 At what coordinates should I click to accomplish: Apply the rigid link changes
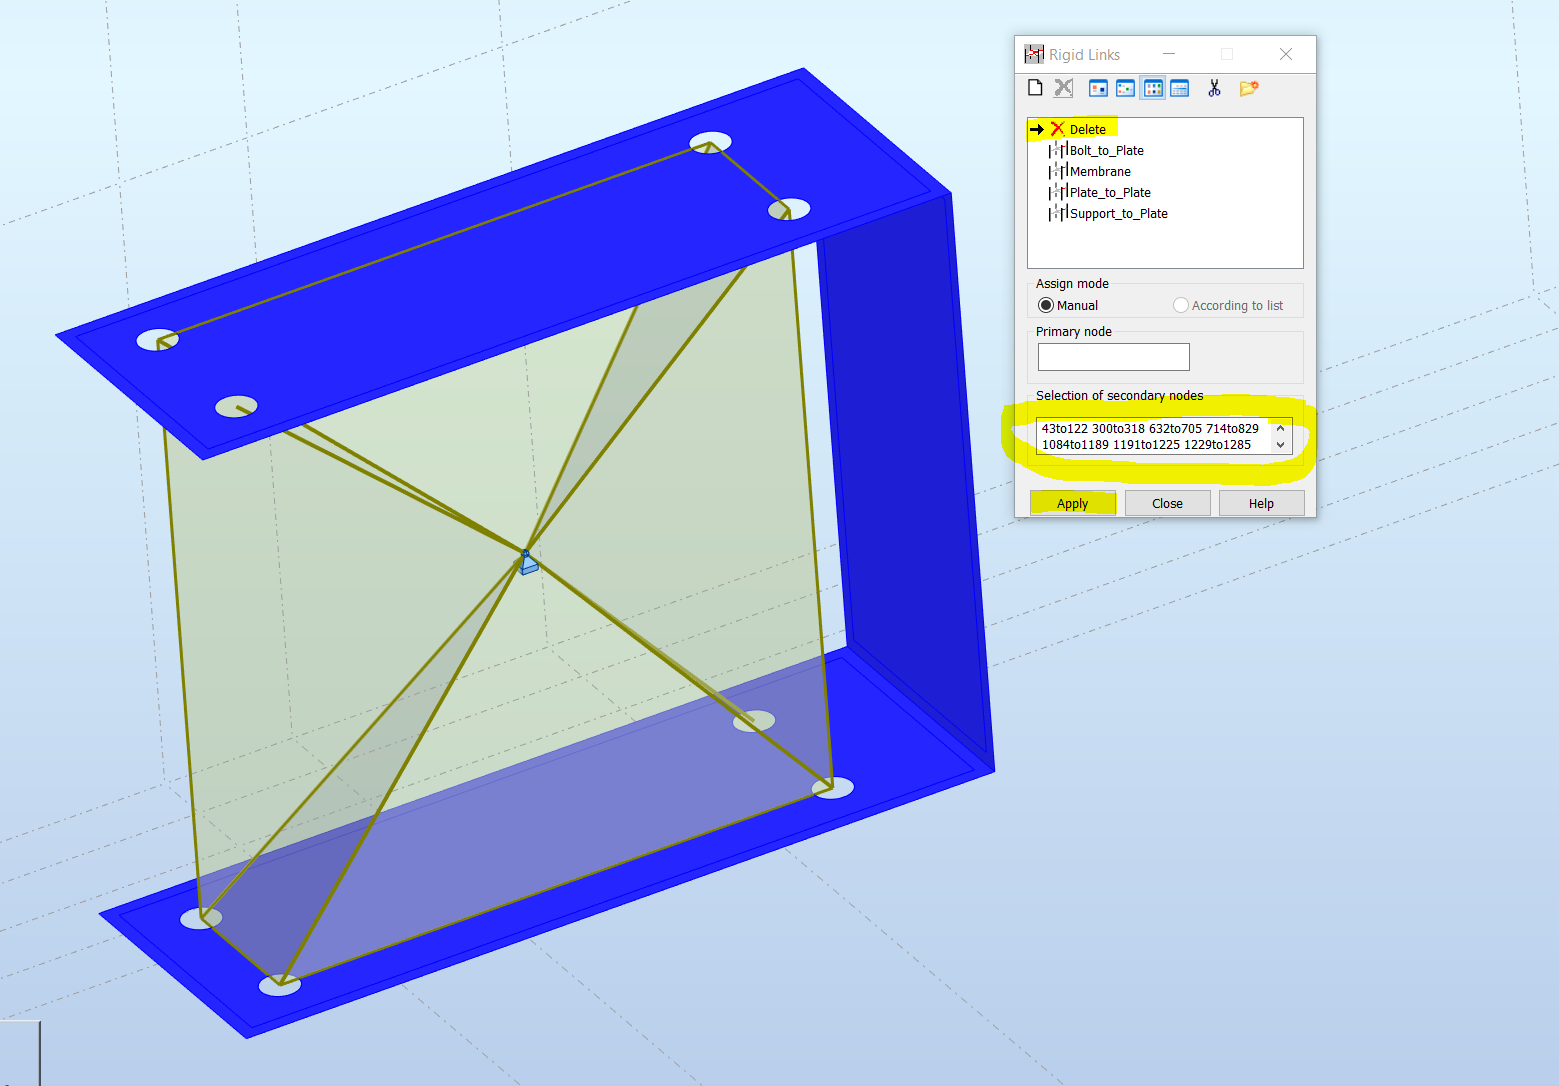click(1072, 503)
